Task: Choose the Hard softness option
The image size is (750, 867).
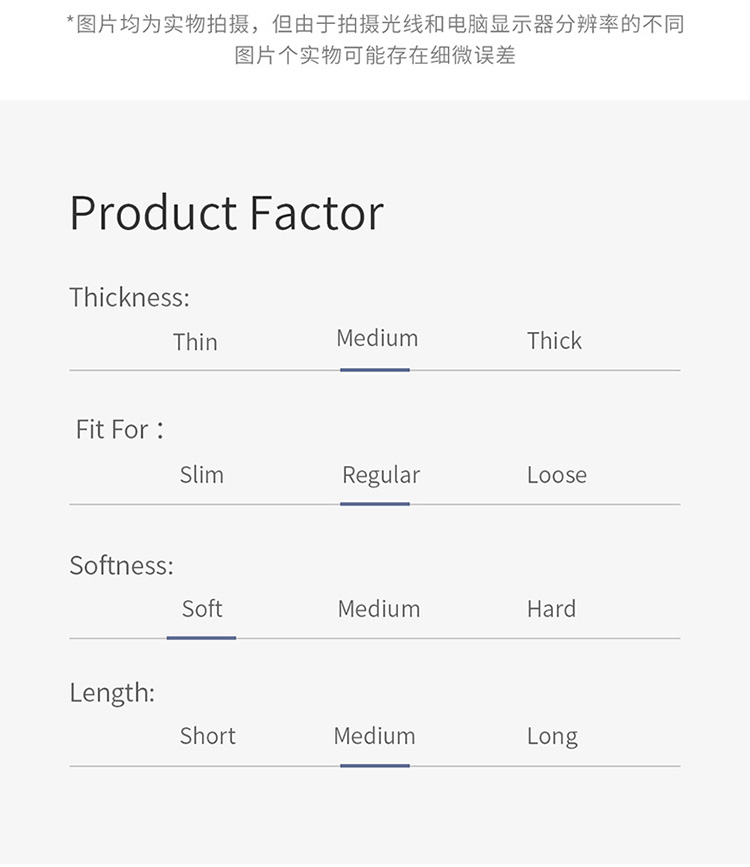Action: point(551,608)
